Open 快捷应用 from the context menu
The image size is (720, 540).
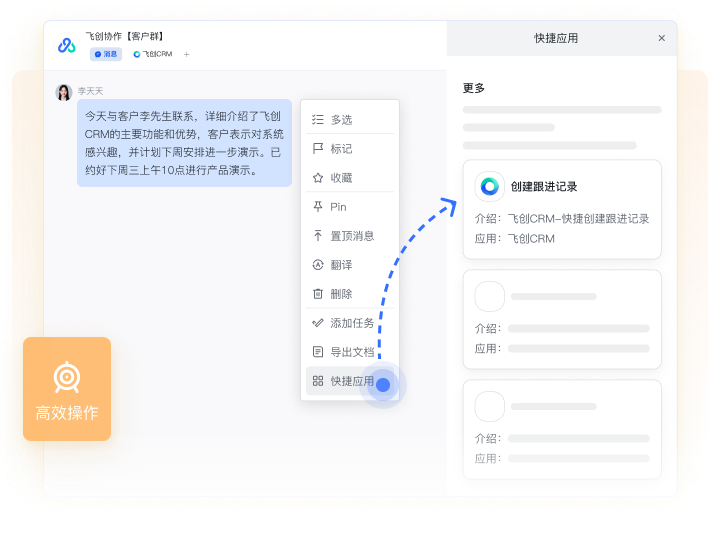[350, 381]
